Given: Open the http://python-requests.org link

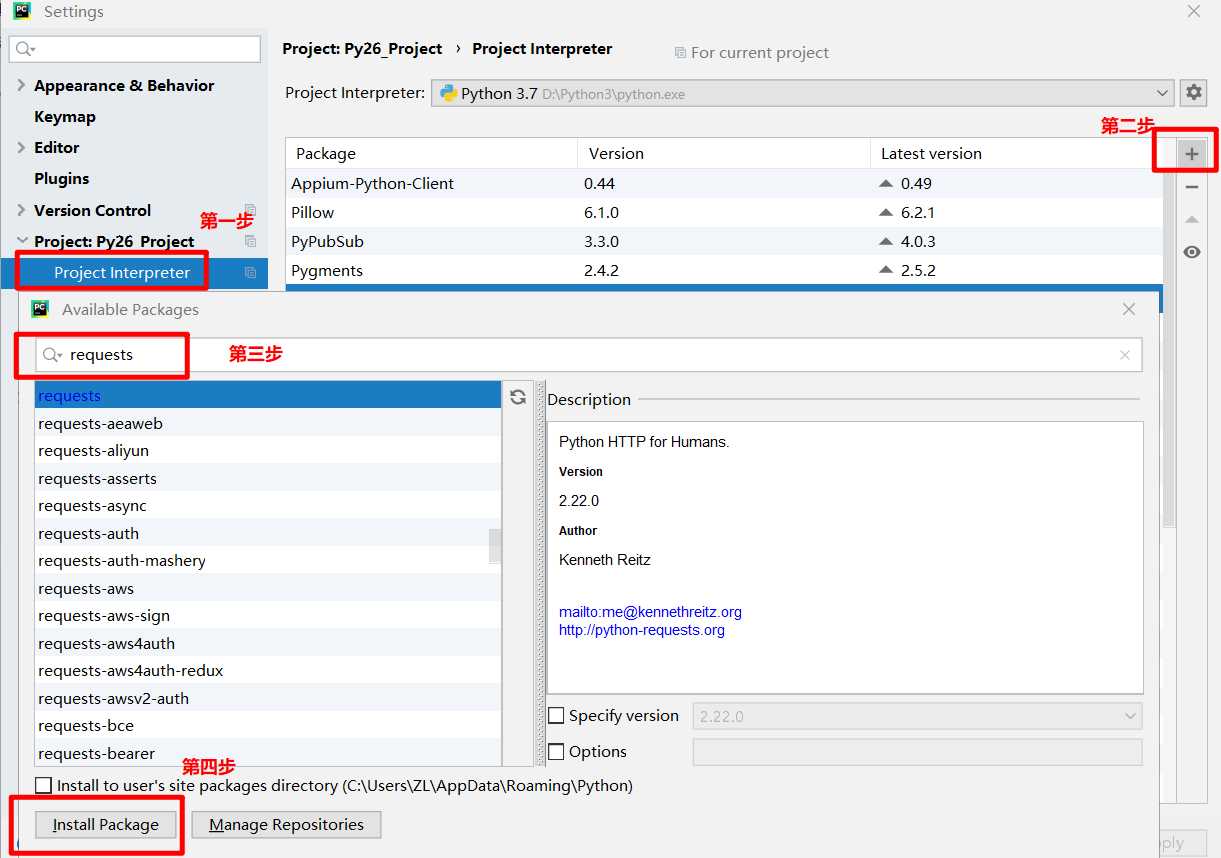Looking at the screenshot, I should [642, 630].
